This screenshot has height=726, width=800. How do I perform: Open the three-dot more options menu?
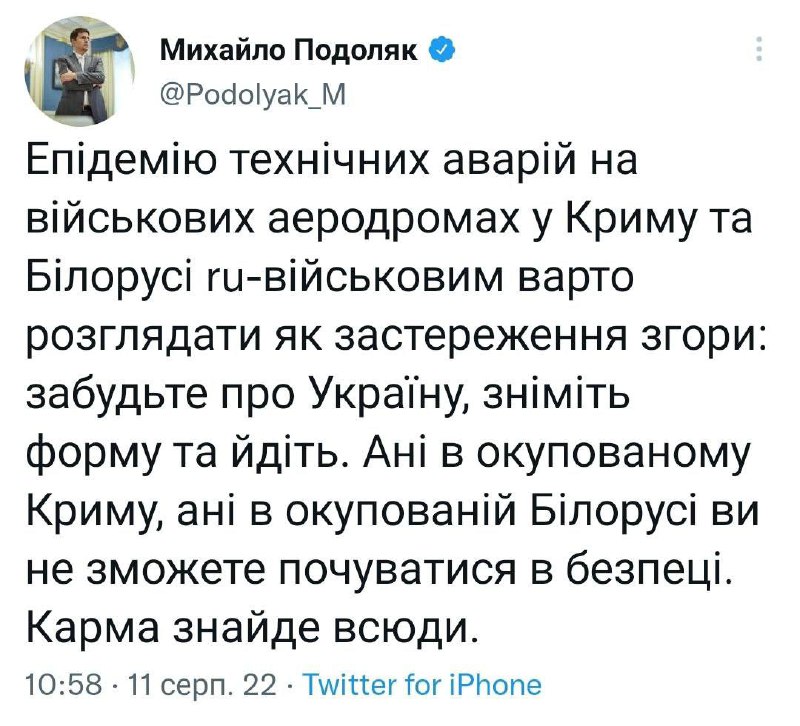click(x=758, y=49)
